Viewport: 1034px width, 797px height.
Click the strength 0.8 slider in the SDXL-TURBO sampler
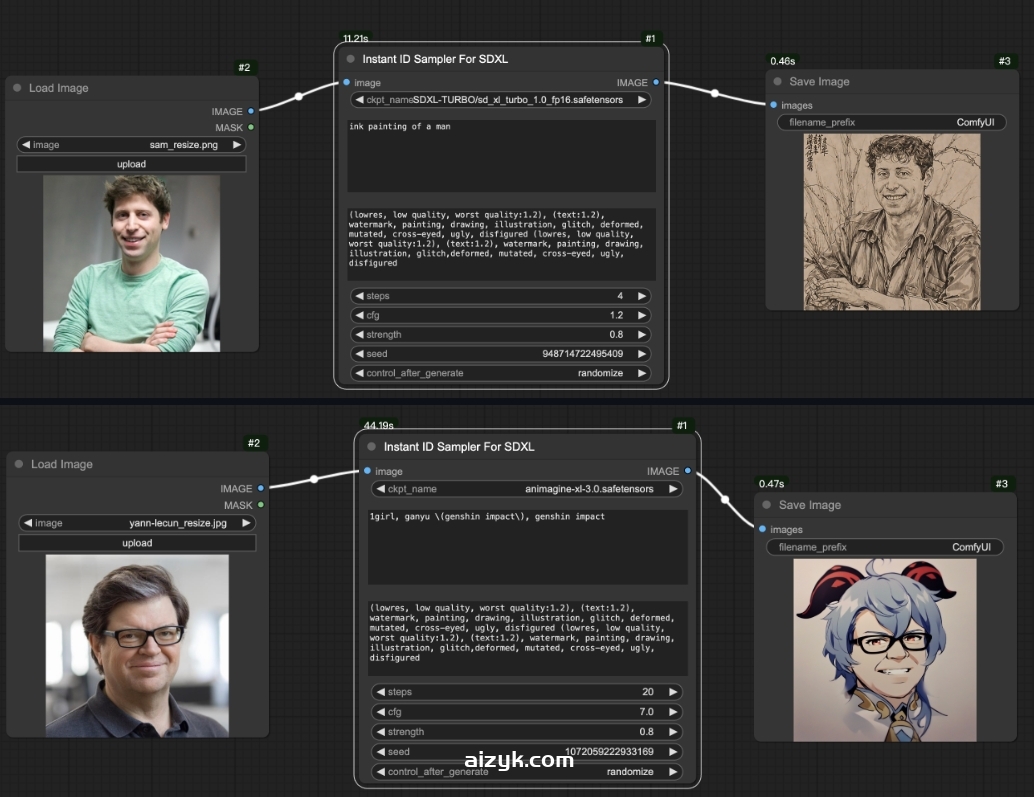coord(500,334)
